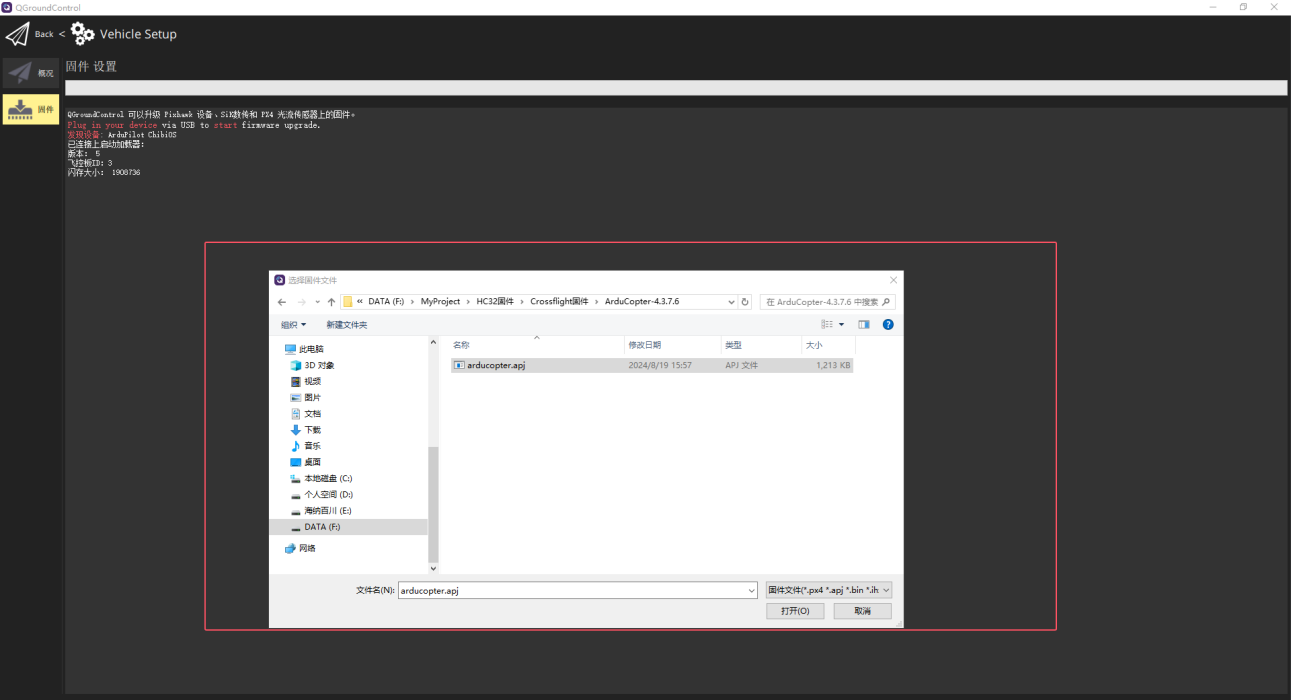Switch to the 概况 (Summary) sidebar tab

point(31,73)
